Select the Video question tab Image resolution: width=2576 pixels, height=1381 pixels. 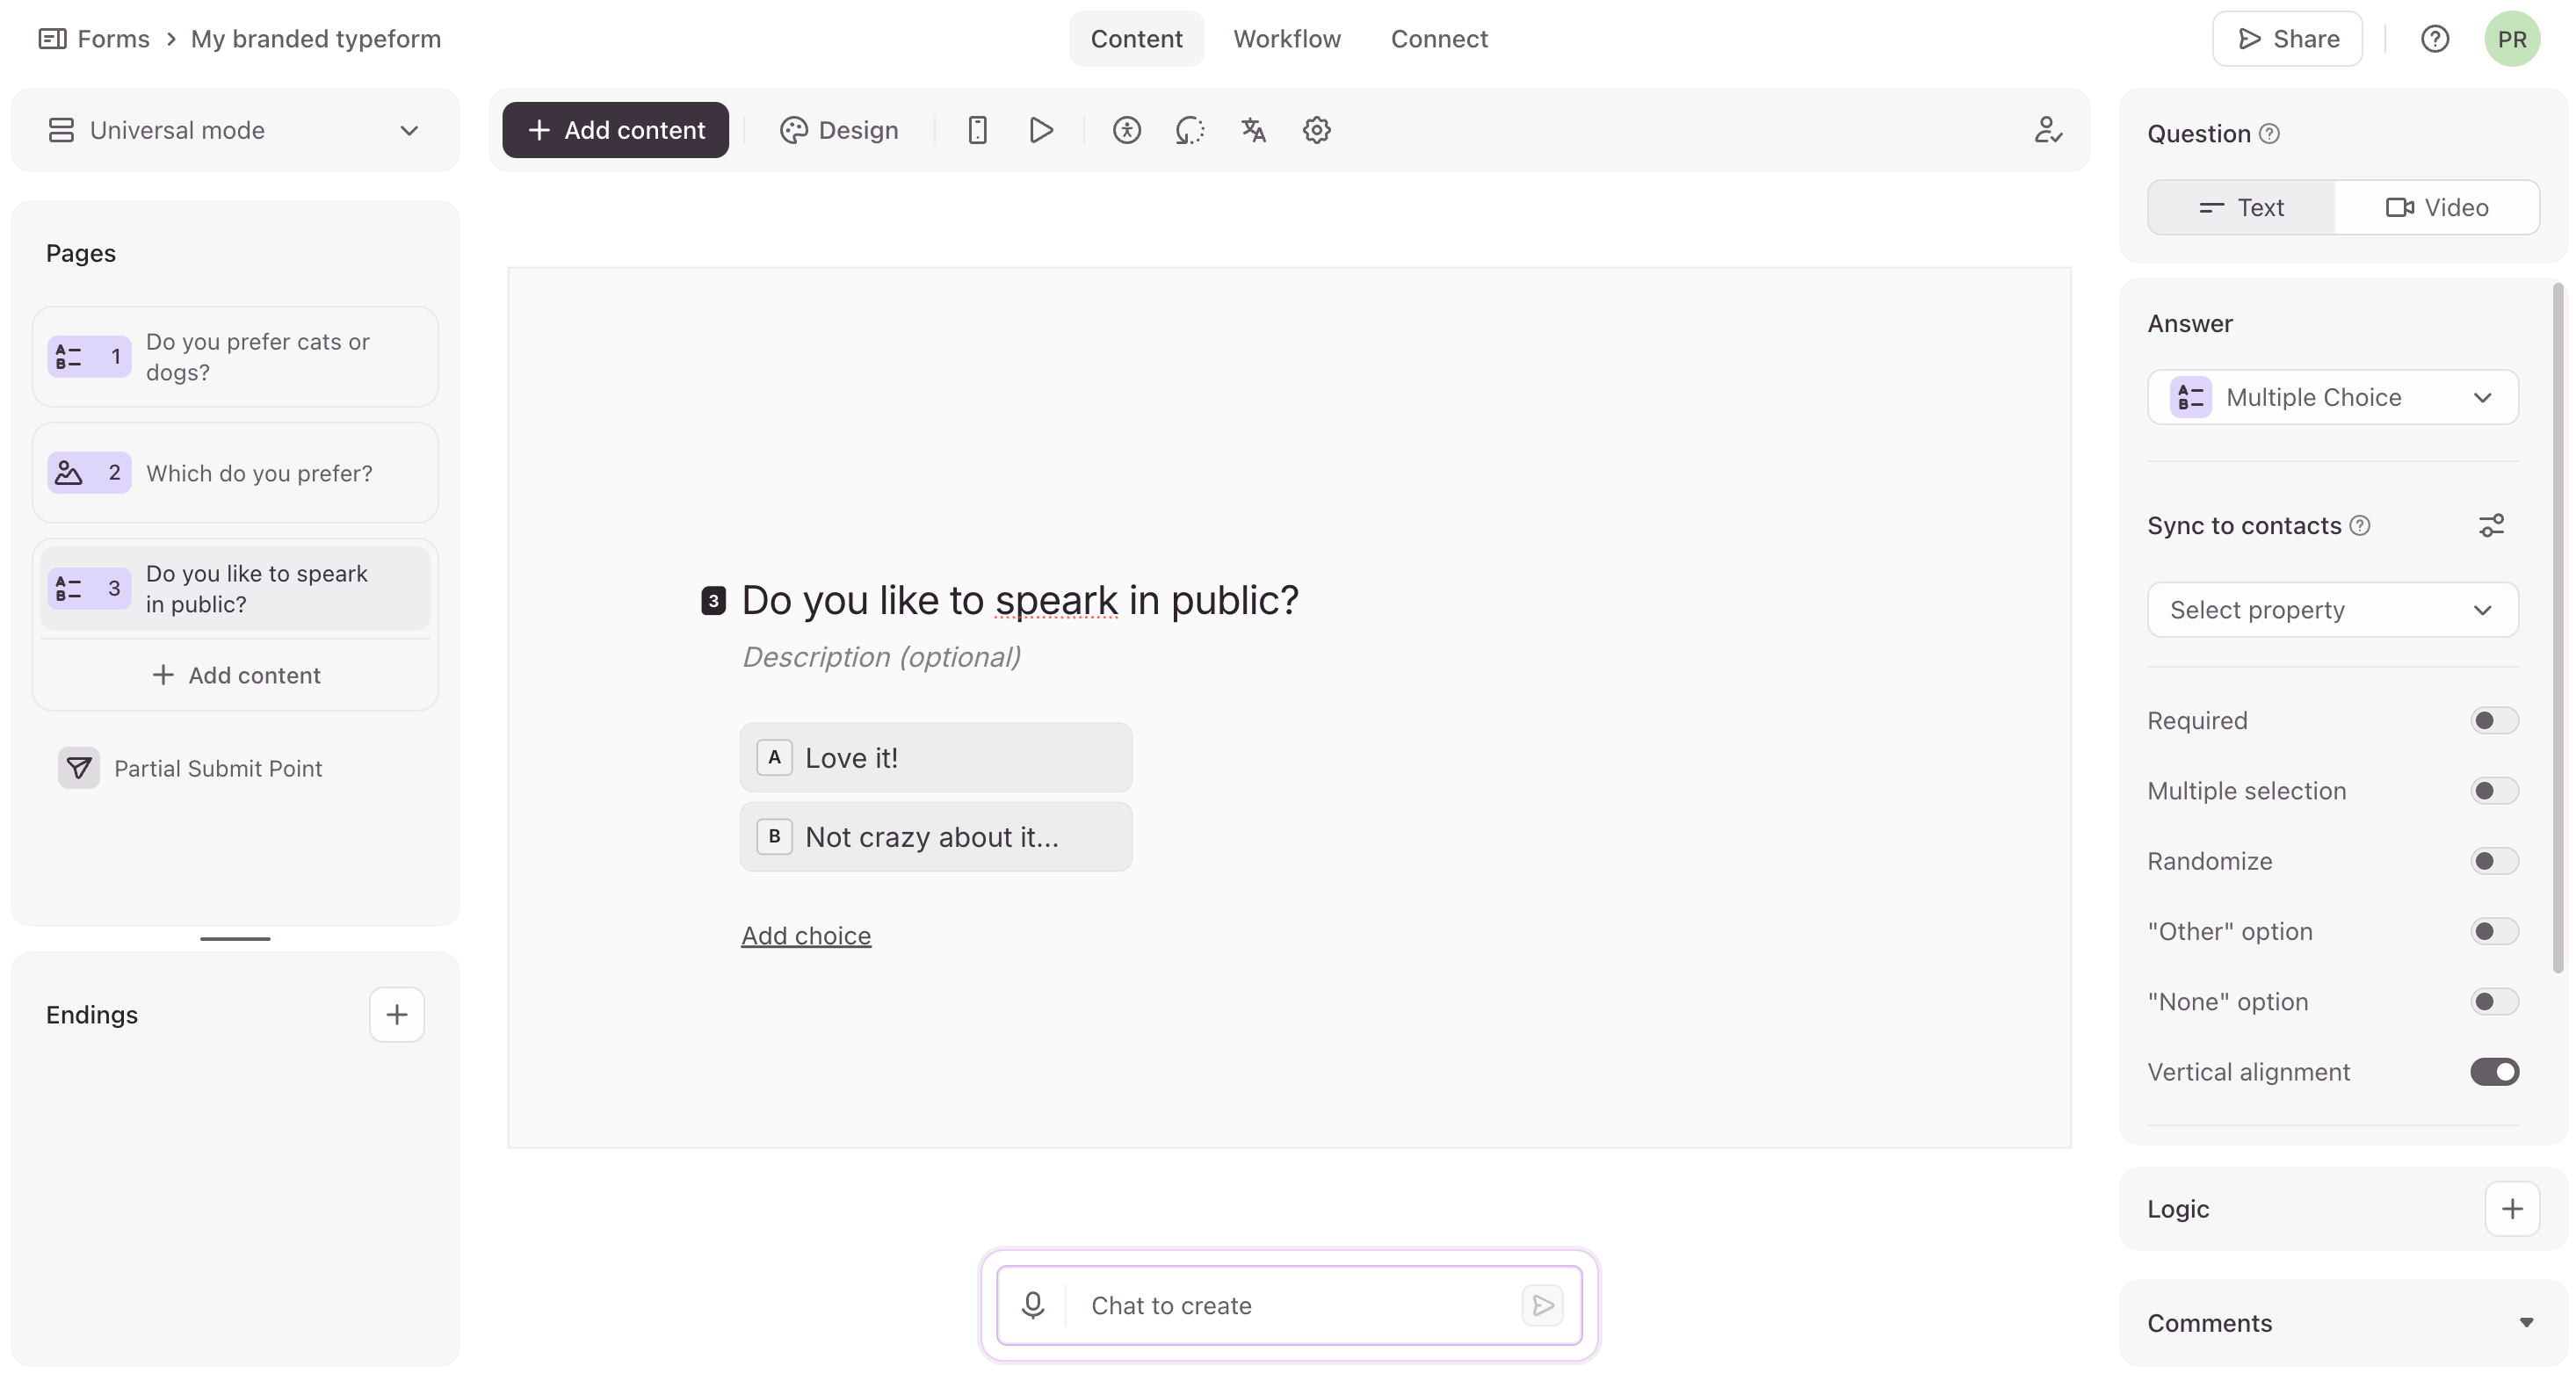pos(2436,207)
